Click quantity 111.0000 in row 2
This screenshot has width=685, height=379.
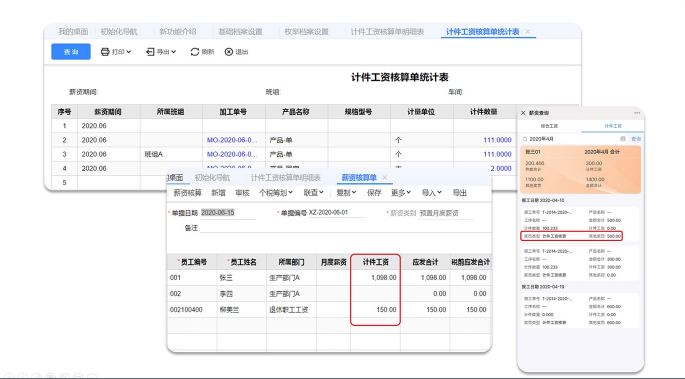pos(497,140)
